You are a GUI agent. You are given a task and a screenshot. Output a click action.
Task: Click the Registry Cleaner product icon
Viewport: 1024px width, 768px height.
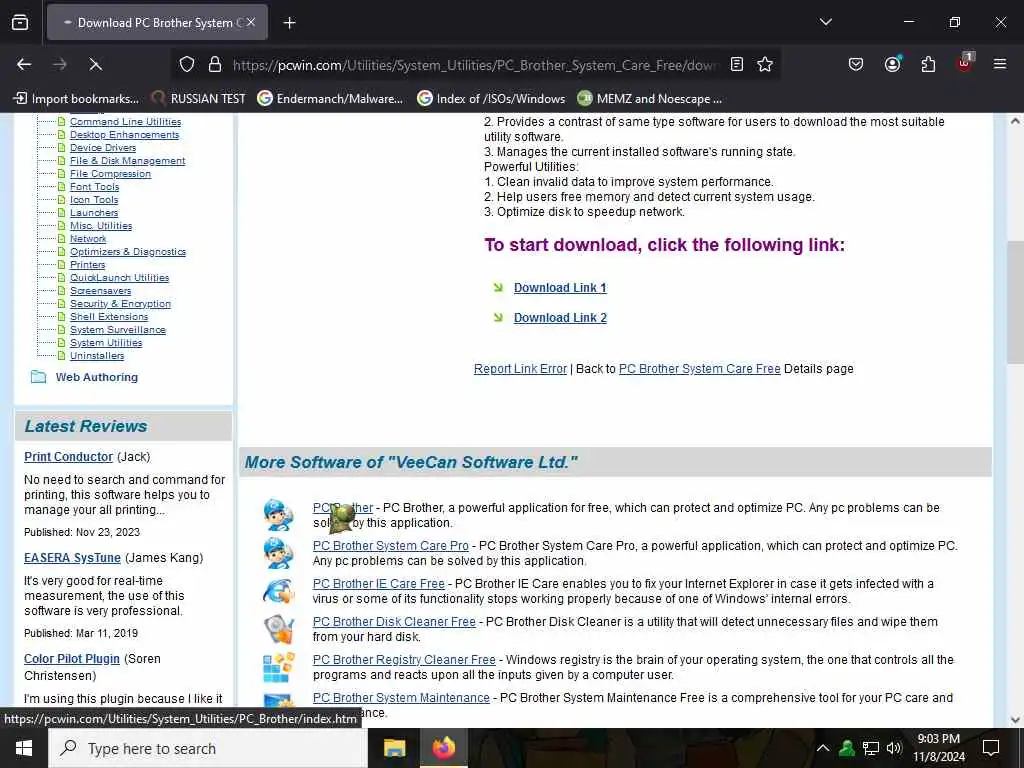coord(279,667)
